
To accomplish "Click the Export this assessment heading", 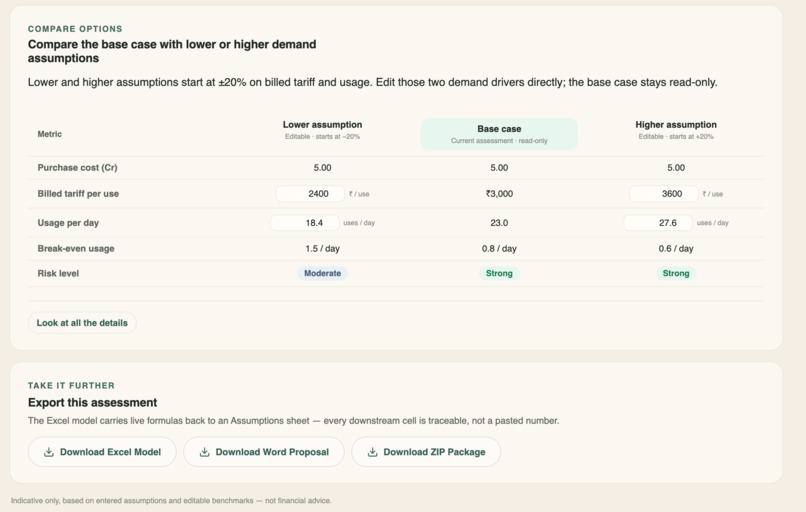I will tap(93, 403).
